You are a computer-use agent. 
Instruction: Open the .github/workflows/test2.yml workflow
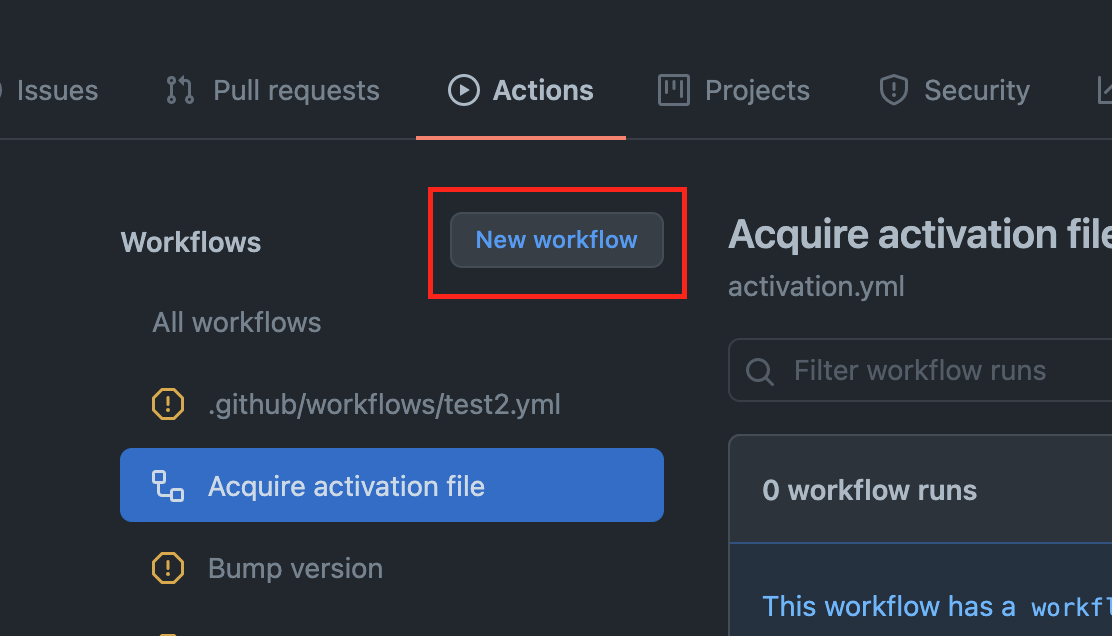(384, 404)
